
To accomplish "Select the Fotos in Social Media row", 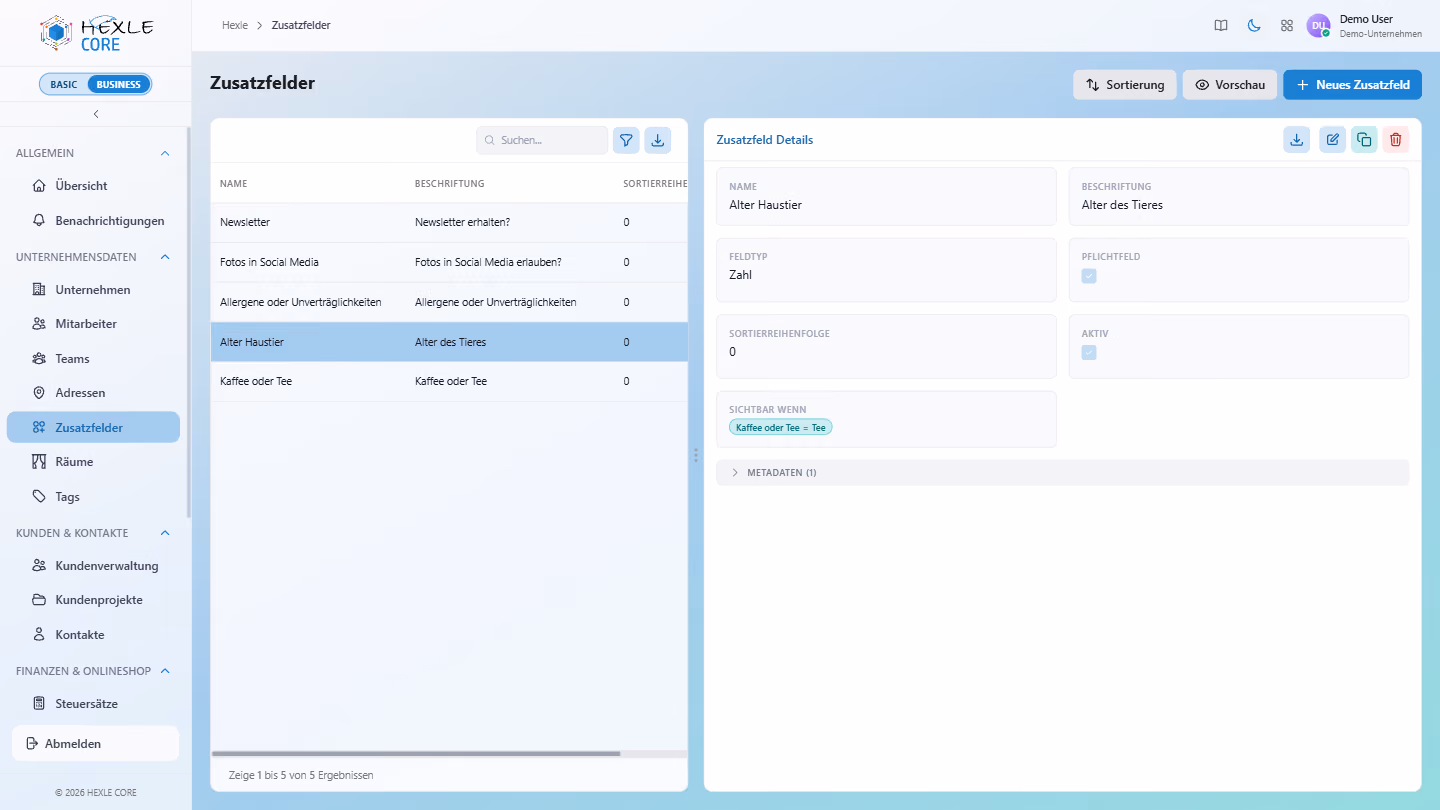I will tap(449, 262).
